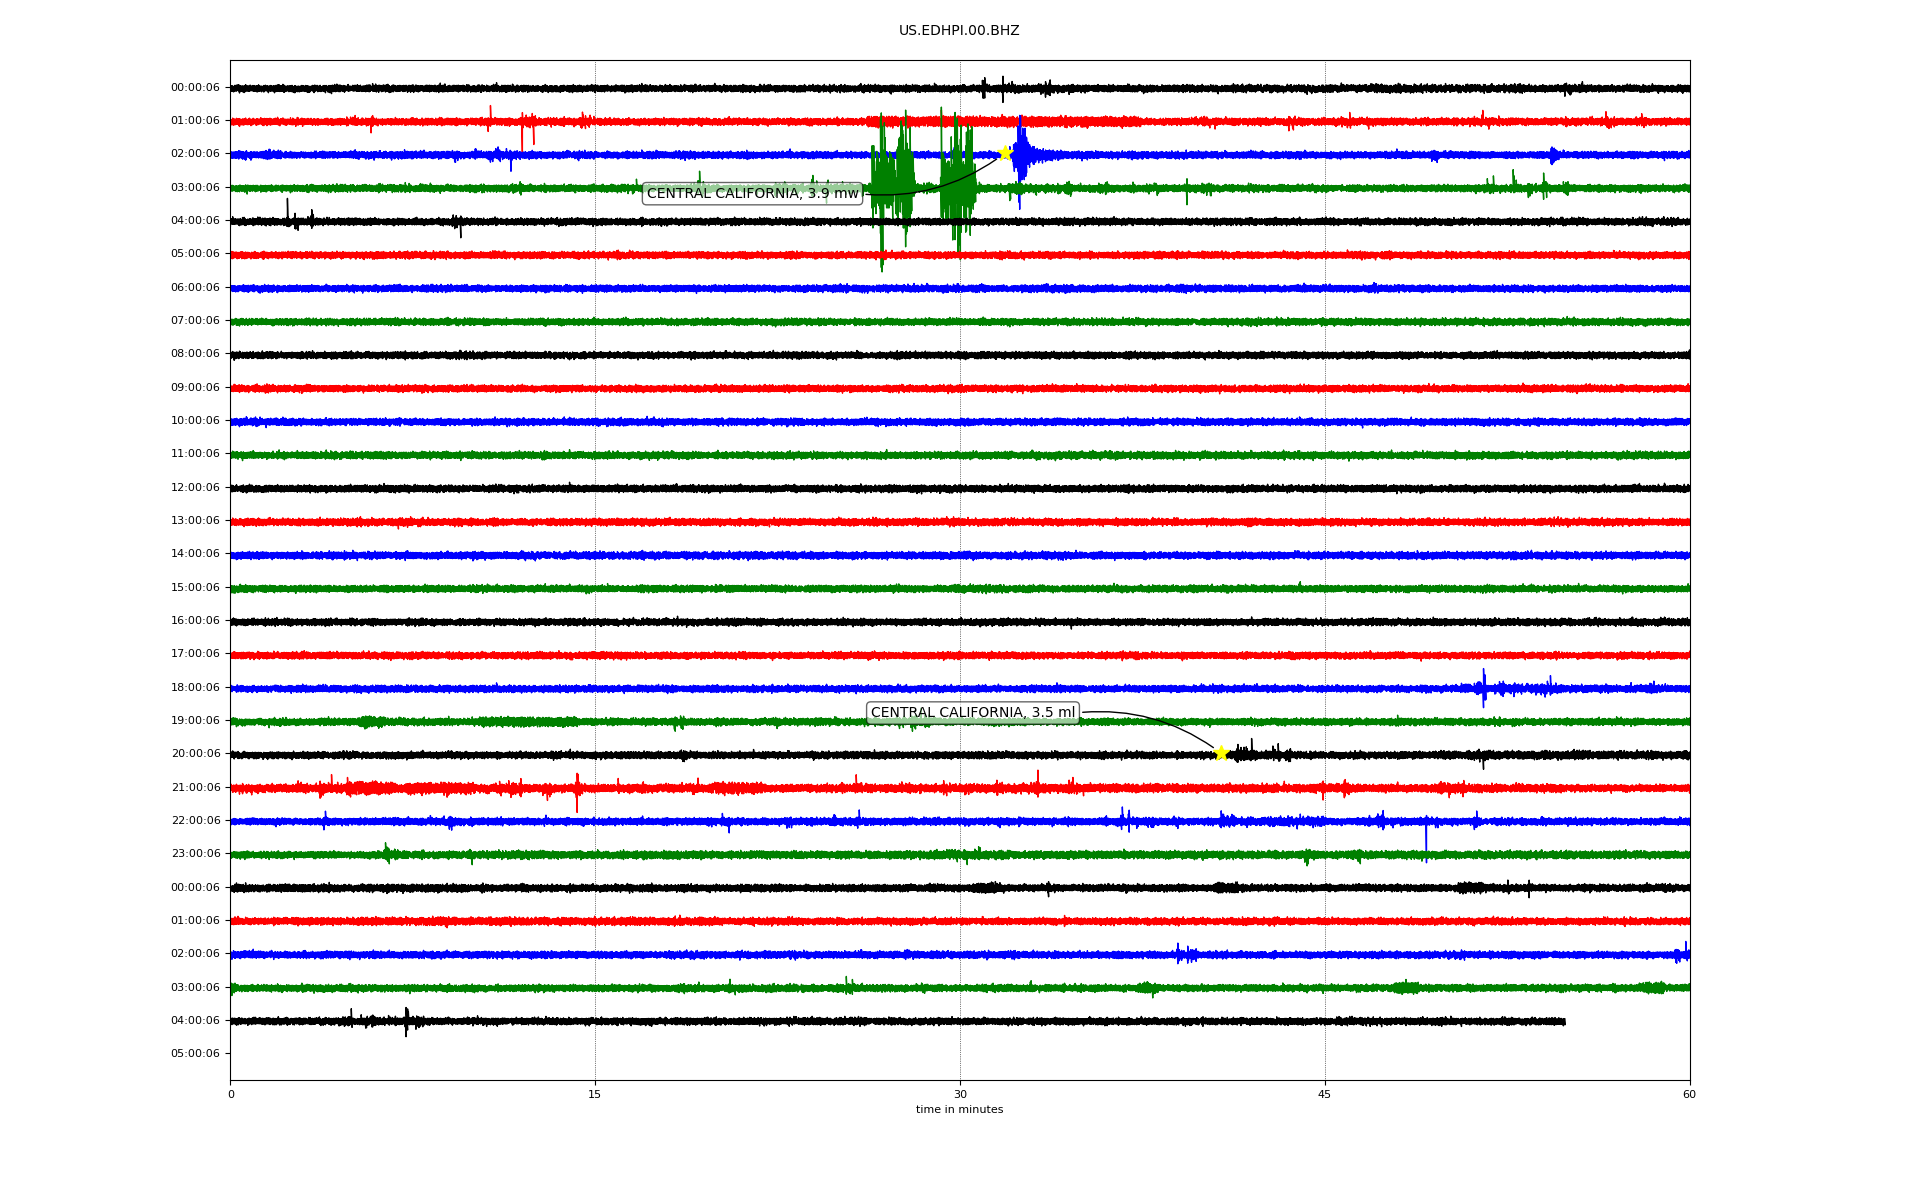Click the red spike near minute 14 on the 21:00:06 trace

pyautogui.click(x=577, y=790)
